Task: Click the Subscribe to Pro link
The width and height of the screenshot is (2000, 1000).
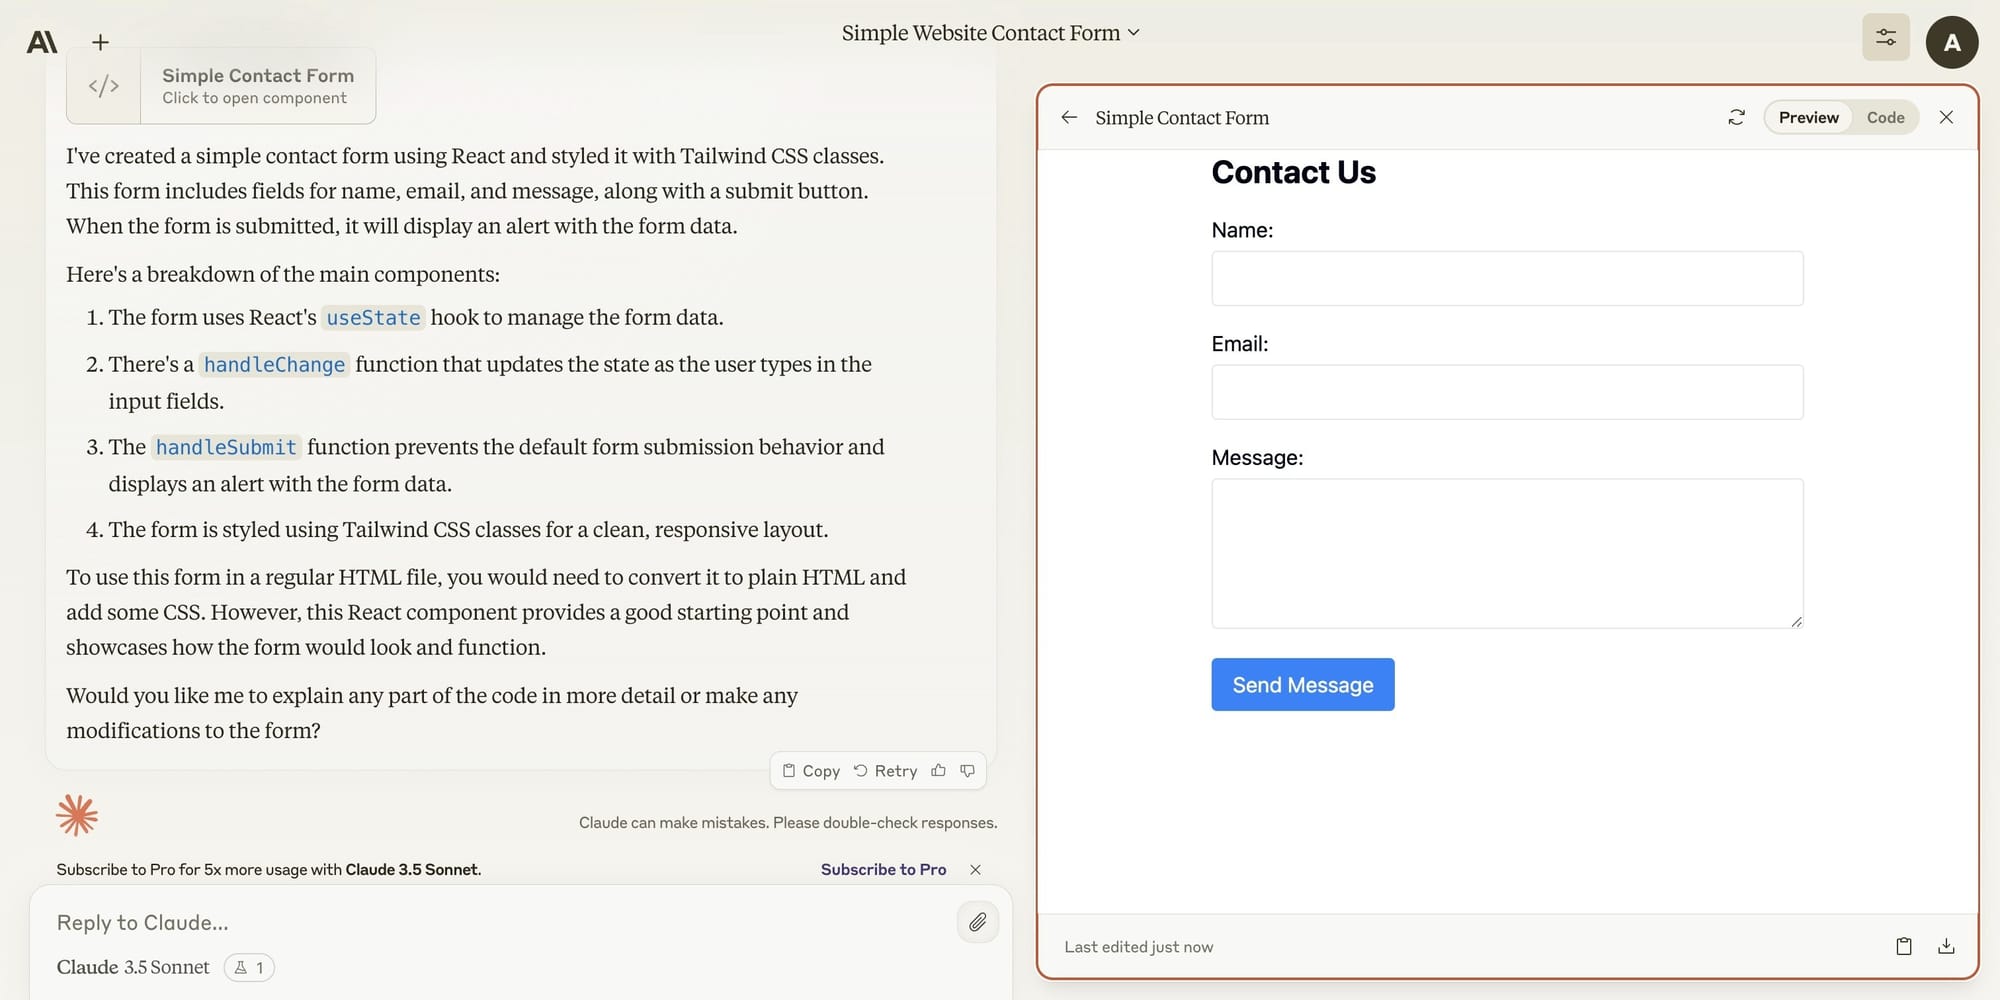Action: click(883, 869)
